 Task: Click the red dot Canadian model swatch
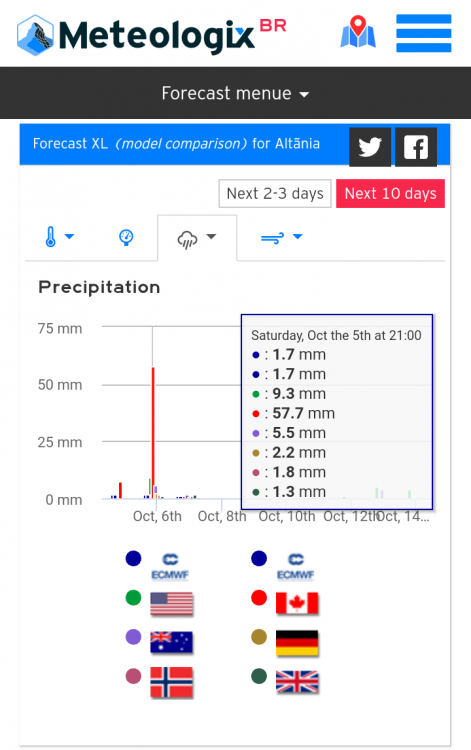click(x=259, y=597)
